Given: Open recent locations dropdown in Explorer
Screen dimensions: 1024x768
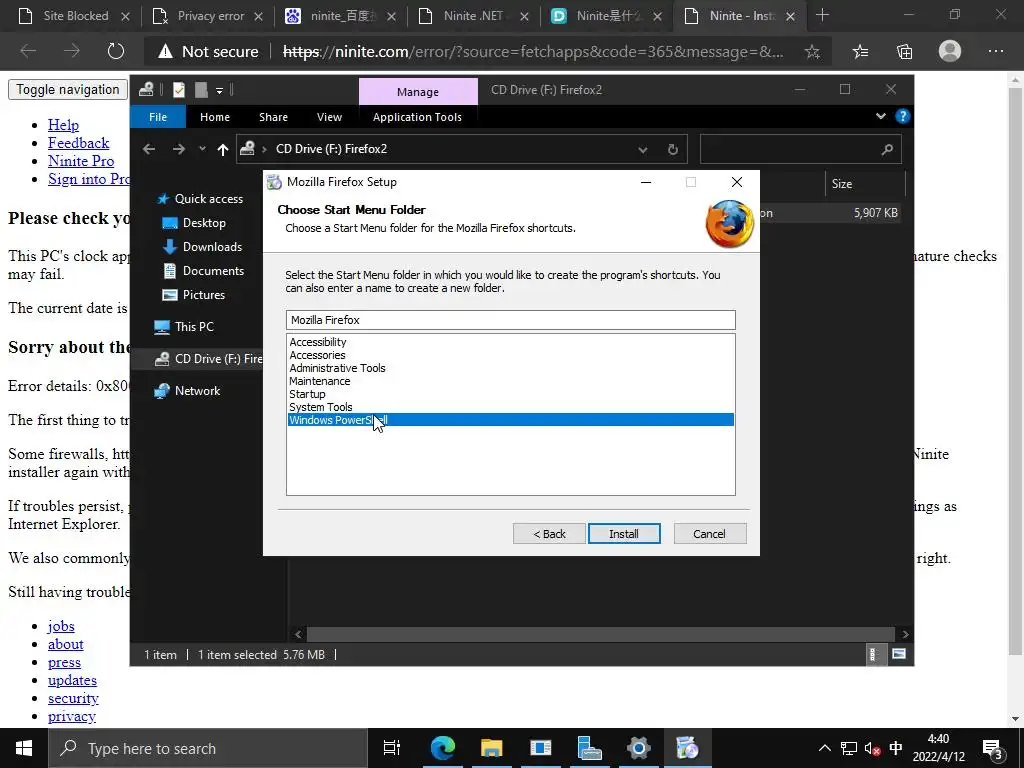Looking at the screenshot, I should (202, 150).
